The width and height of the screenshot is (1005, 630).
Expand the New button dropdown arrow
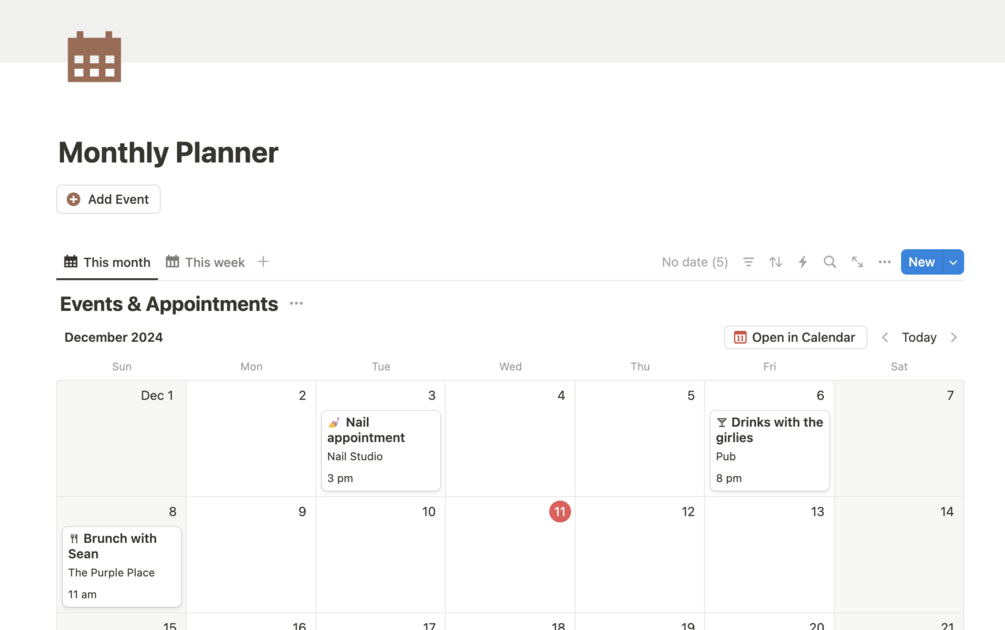pyautogui.click(x=953, y=262)
